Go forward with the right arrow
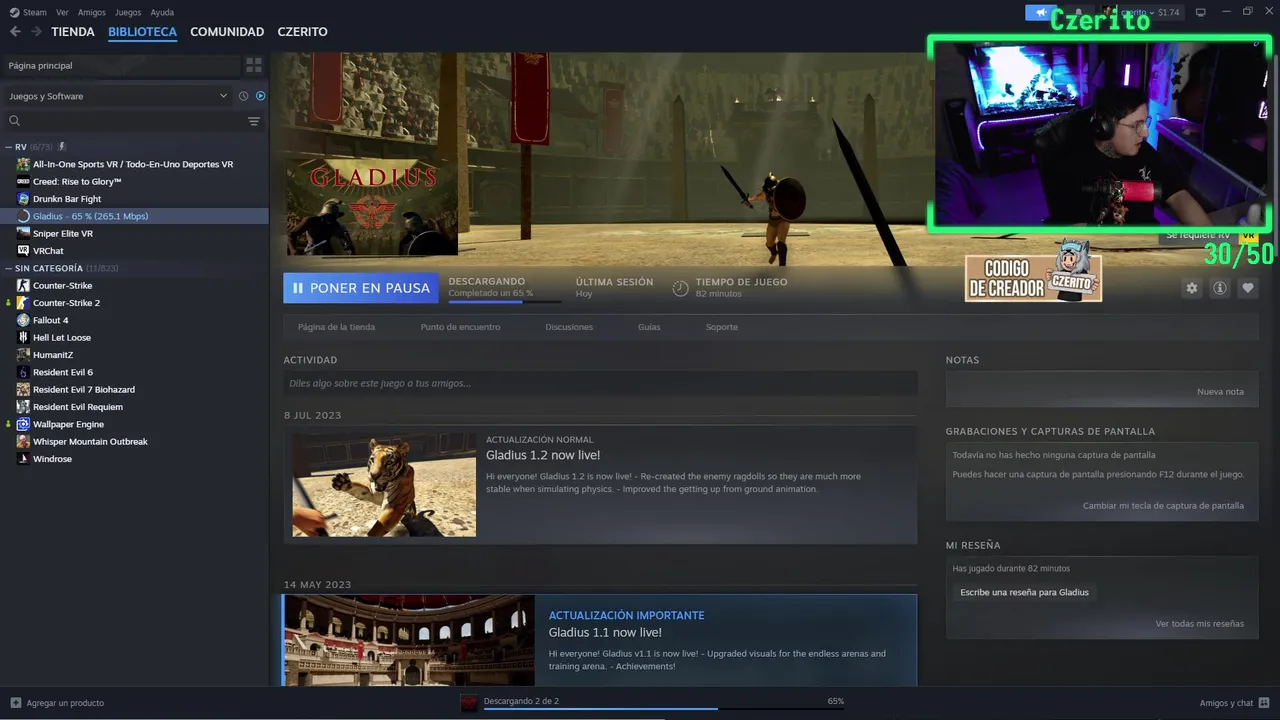The image size is (1280, 720). click(36, 32)
